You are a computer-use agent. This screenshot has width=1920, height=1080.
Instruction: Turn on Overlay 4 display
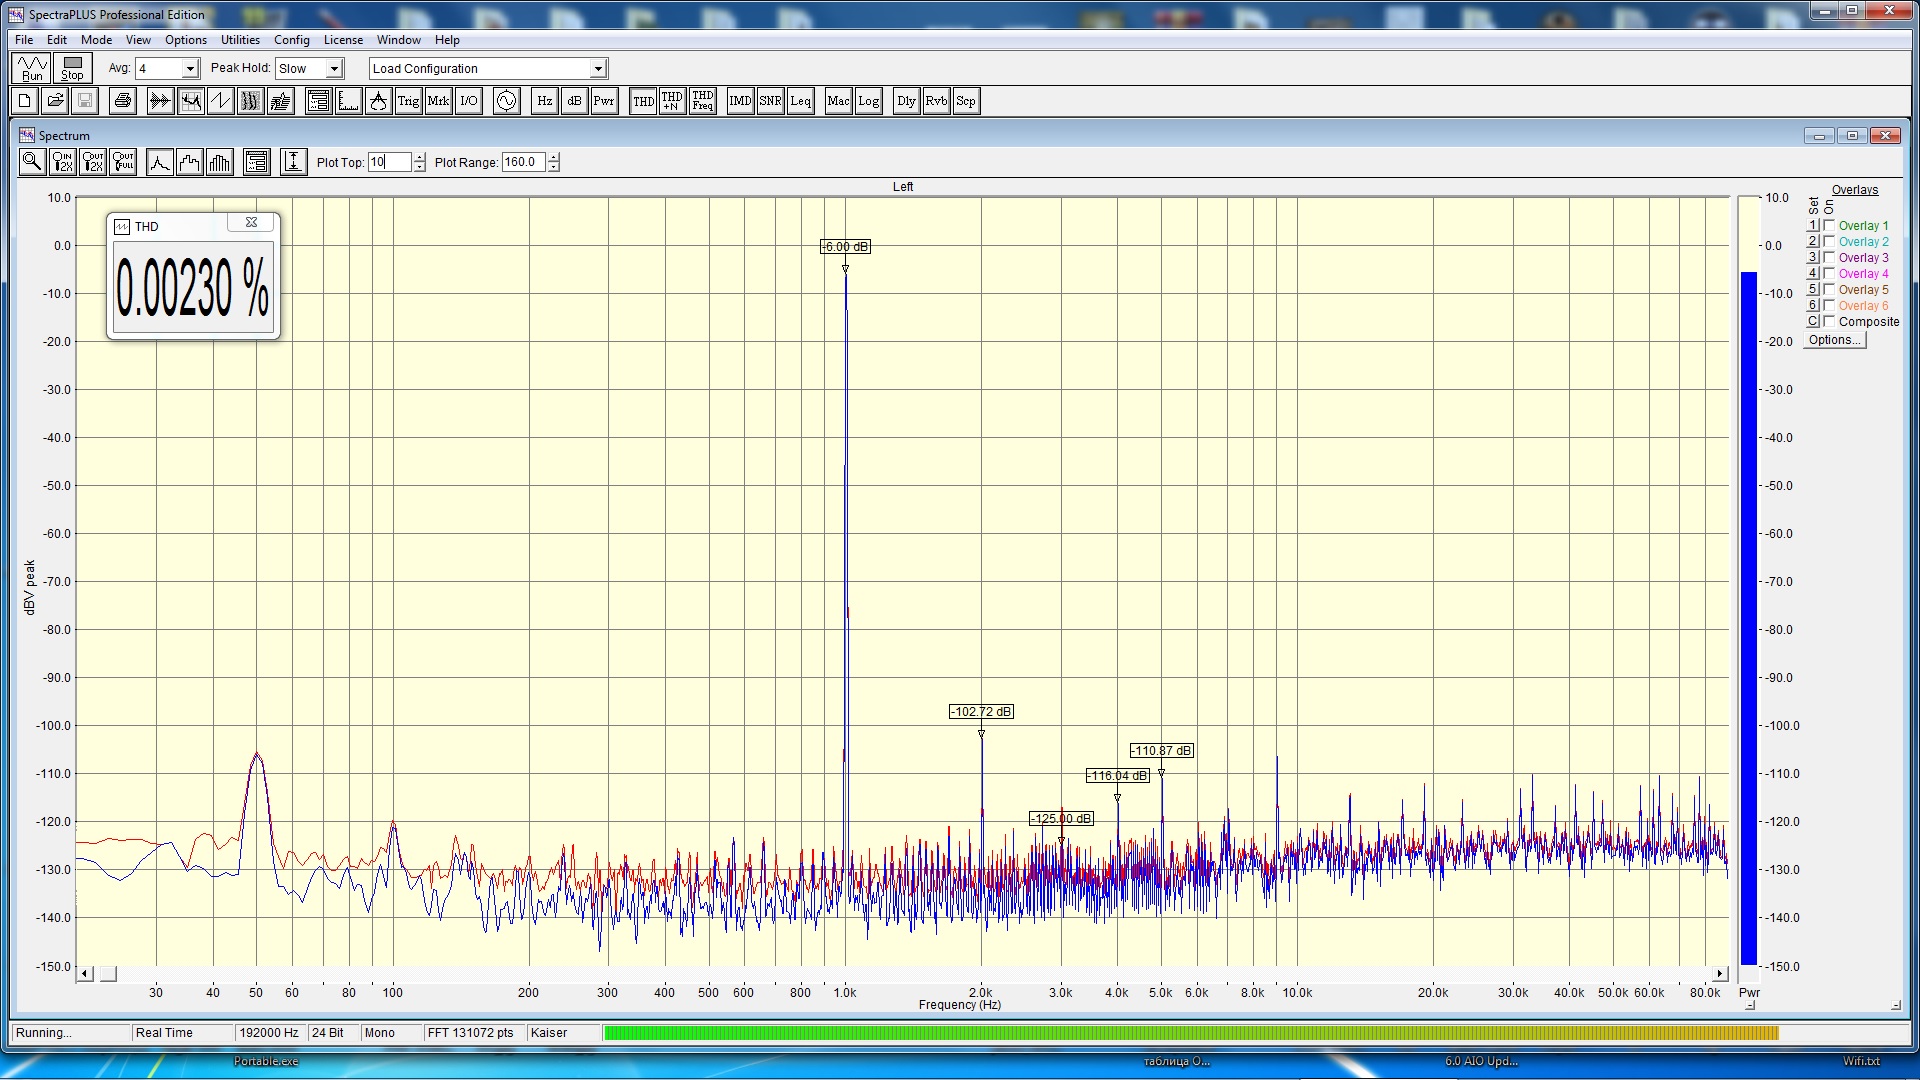click(1829, 274)
